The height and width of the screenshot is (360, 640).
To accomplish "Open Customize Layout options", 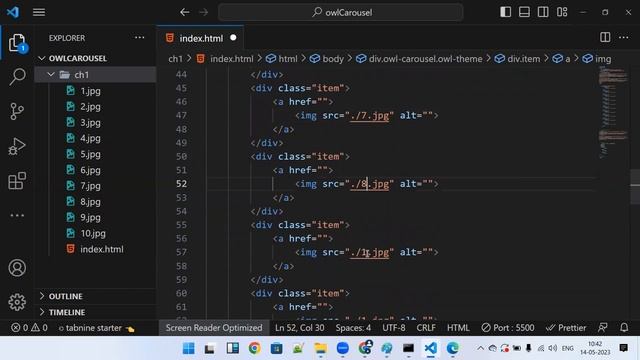I will point(562,12).
